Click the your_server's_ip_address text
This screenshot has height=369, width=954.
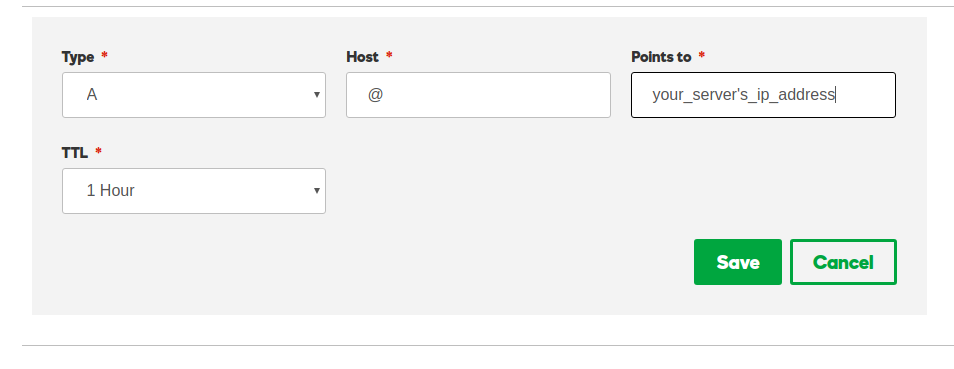(x=743, y=95)
